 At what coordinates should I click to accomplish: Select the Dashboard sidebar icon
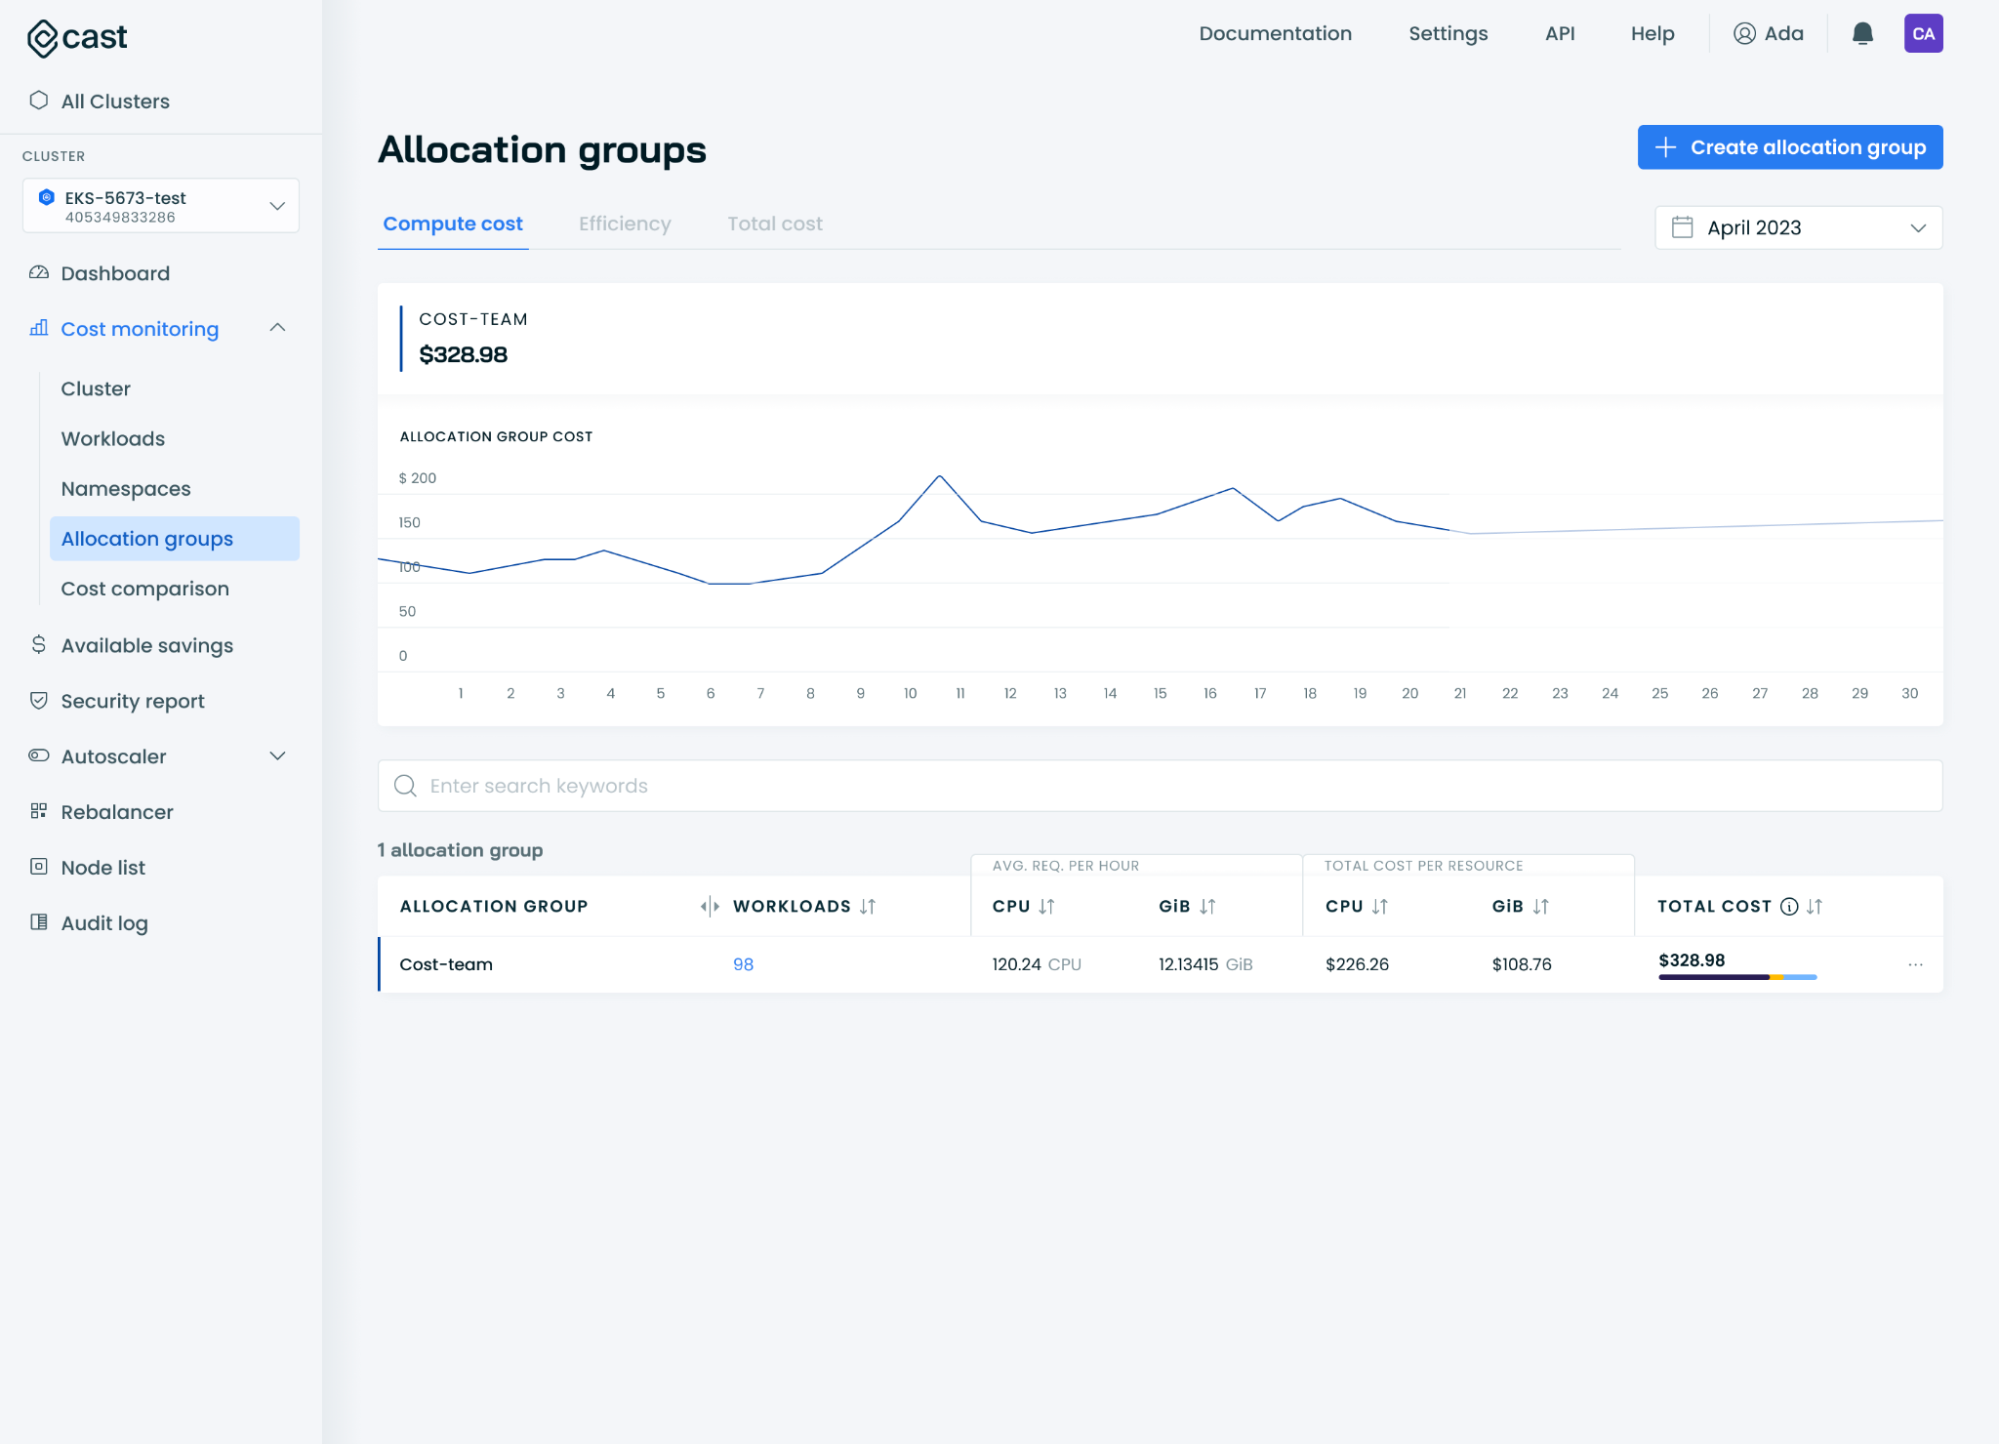38,272
